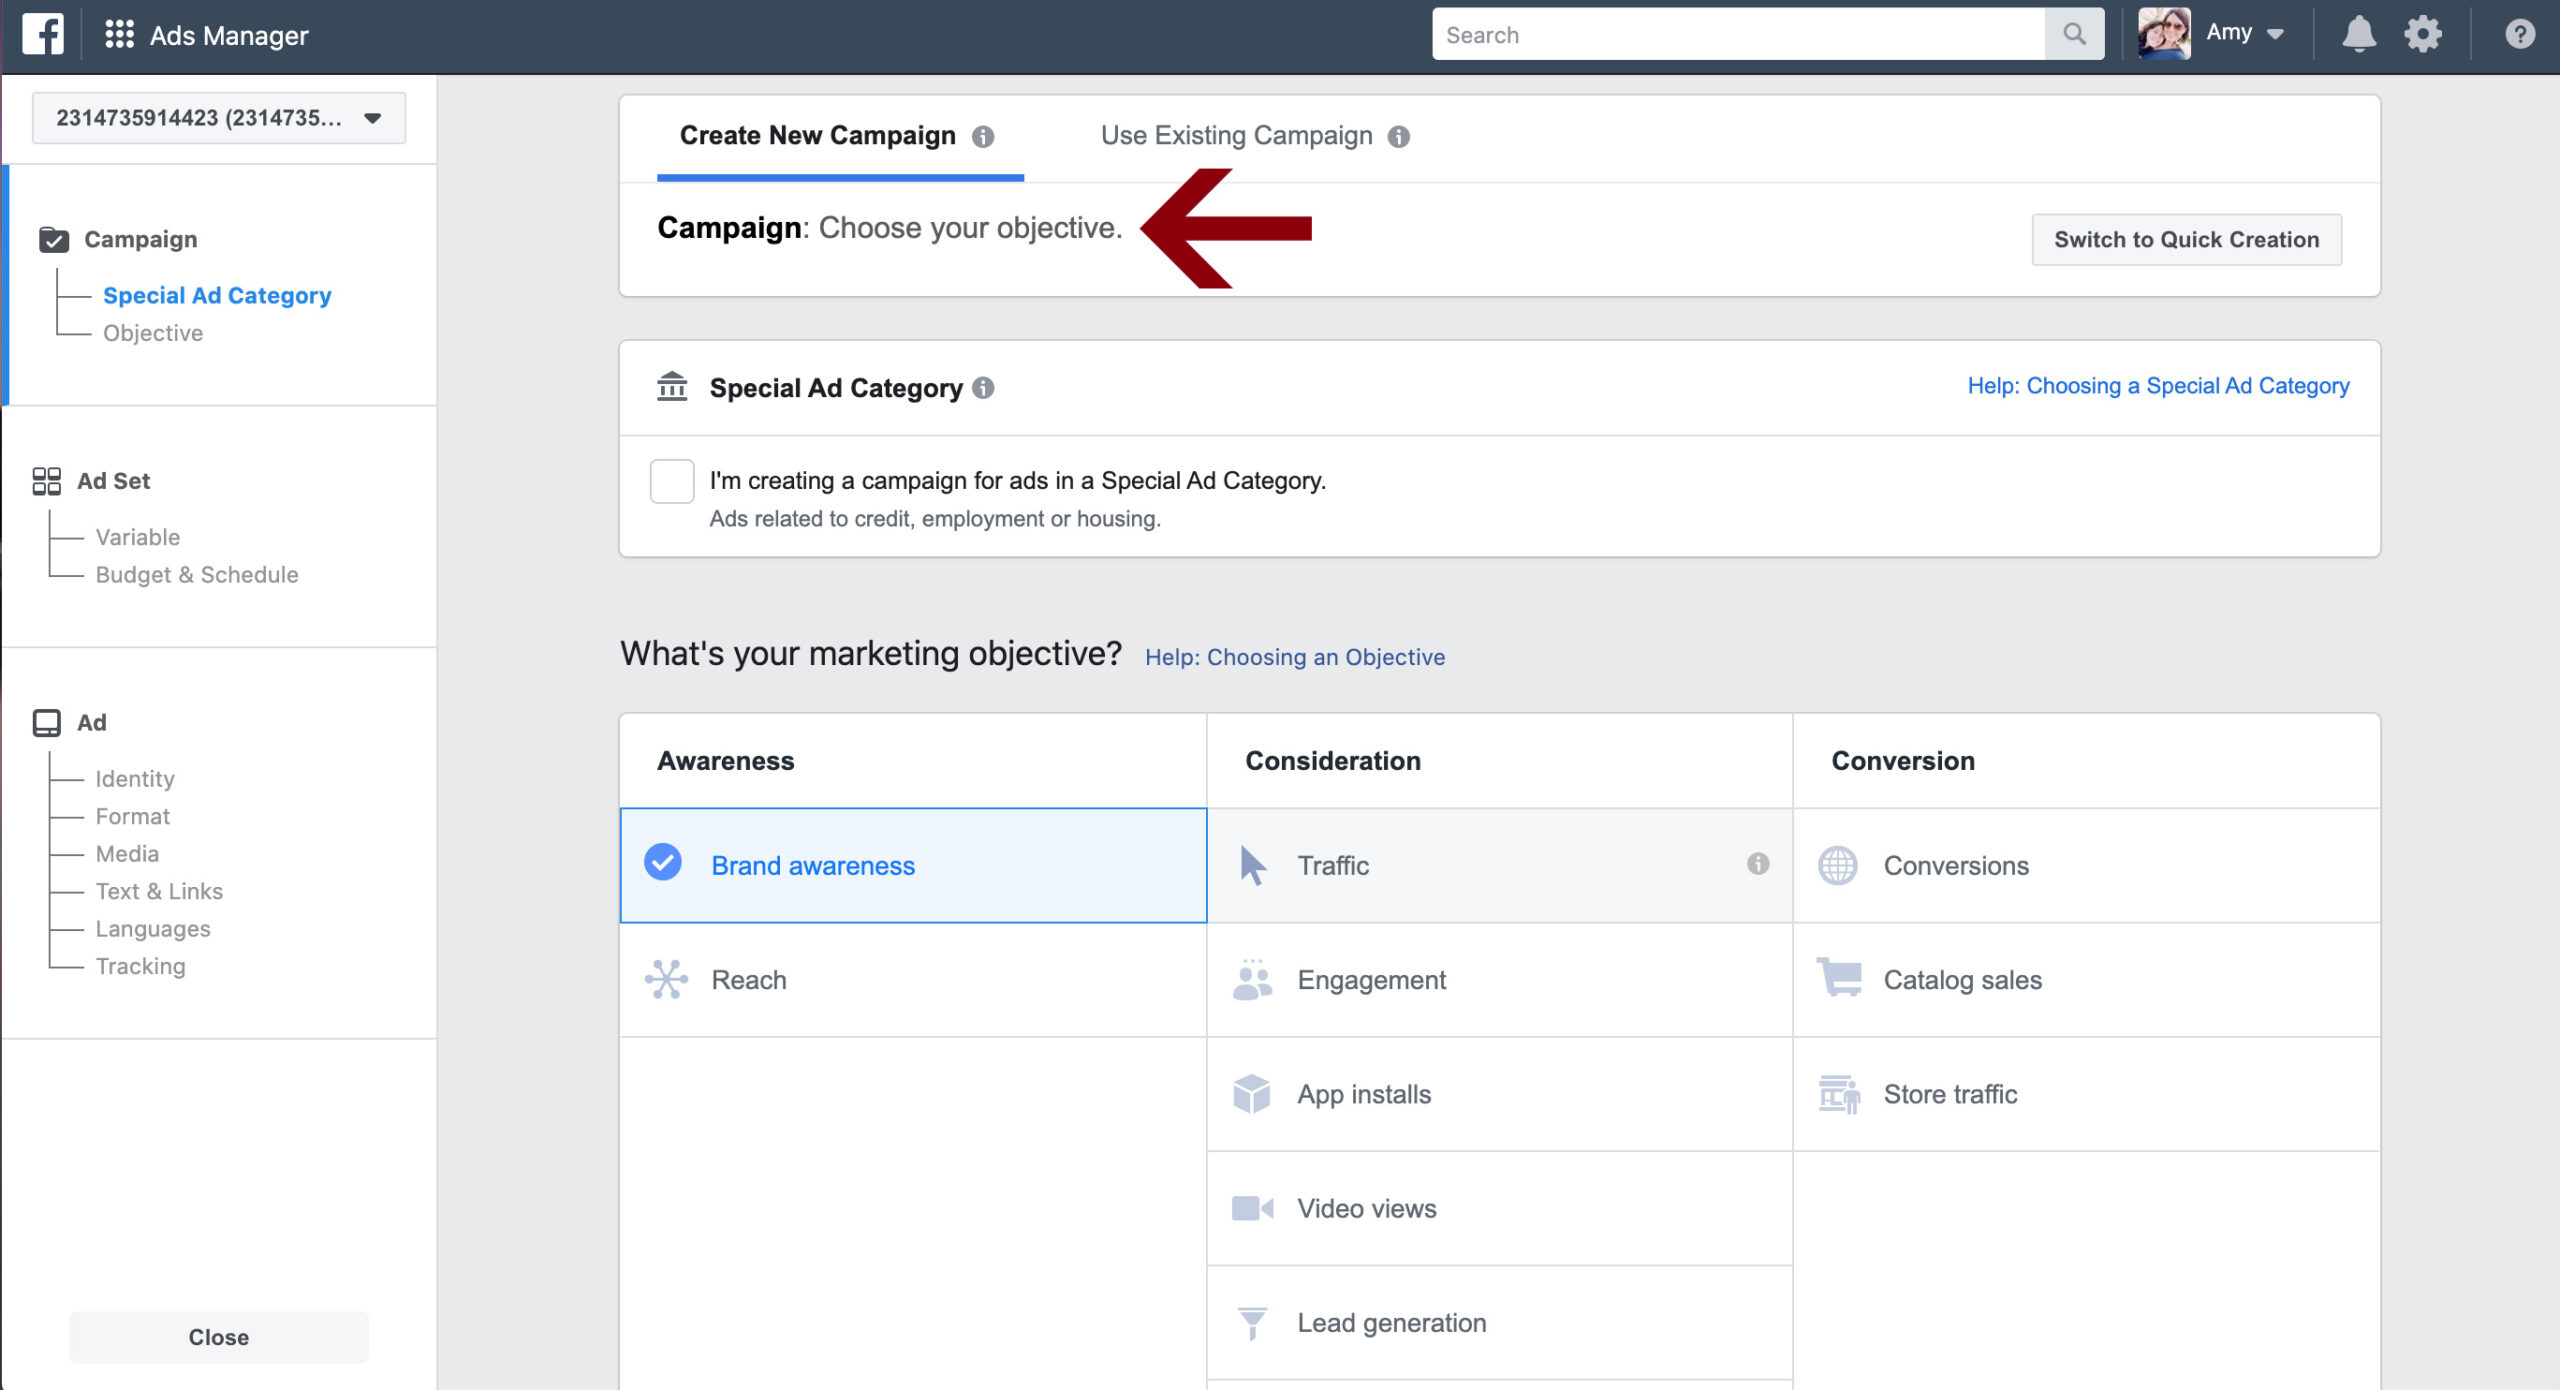Select Special Ad Category in sidebar
This screenshot has height=1390, width=2560.
pos(217,296)
